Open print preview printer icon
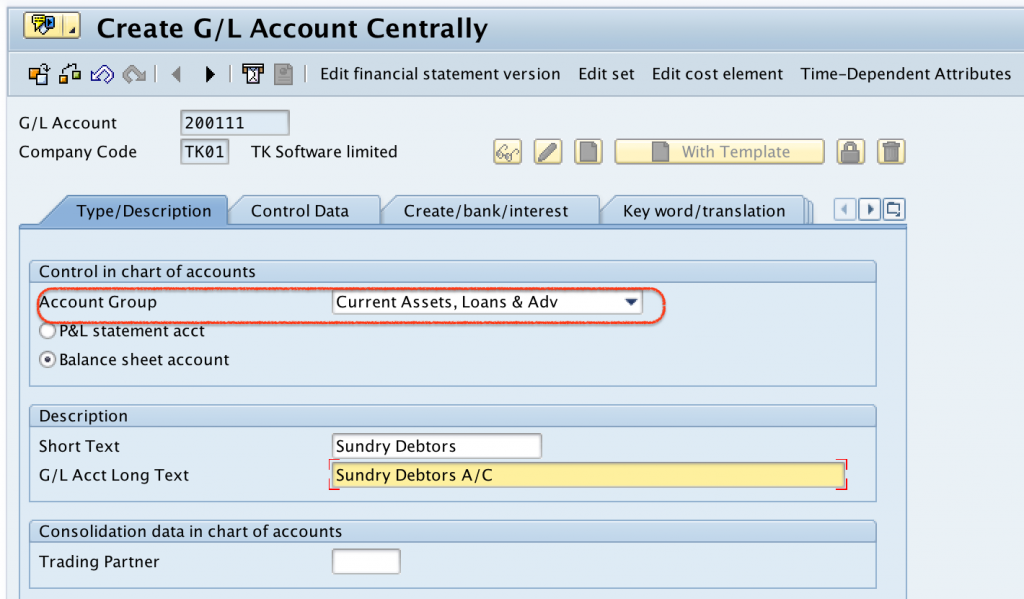Image resolution: width=1024 pixels, height=599 pixels. (x=252, y=74)
